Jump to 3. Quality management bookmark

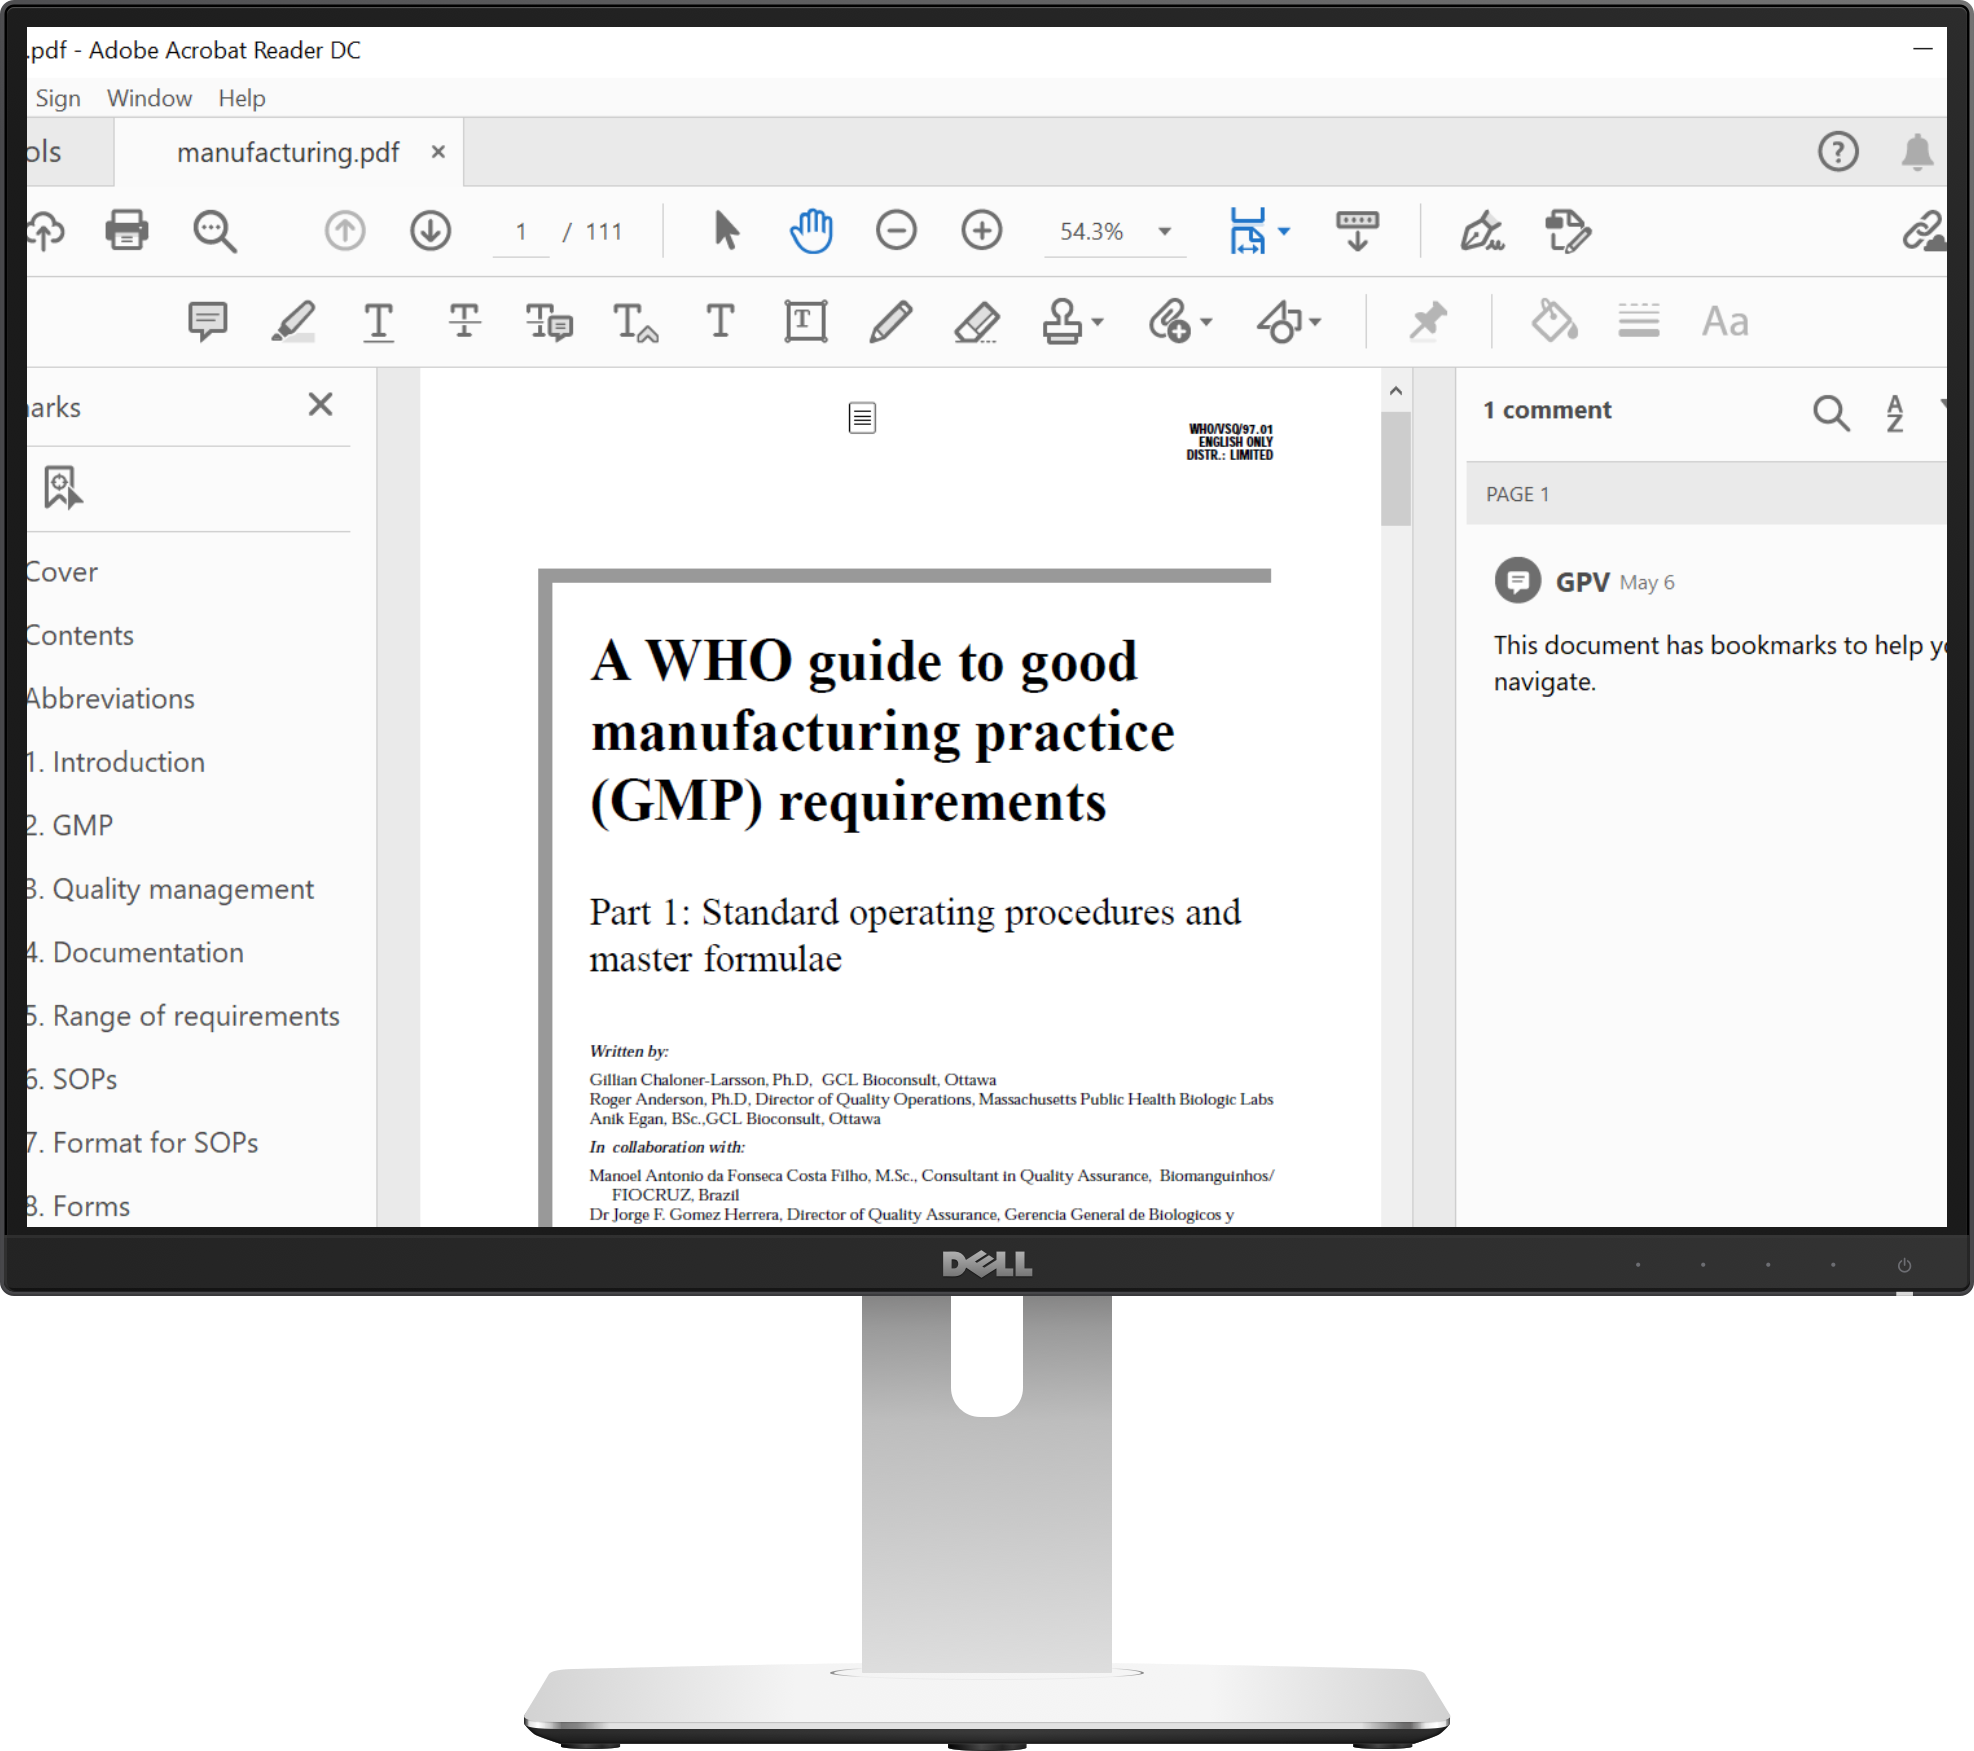tap(170, 889)
